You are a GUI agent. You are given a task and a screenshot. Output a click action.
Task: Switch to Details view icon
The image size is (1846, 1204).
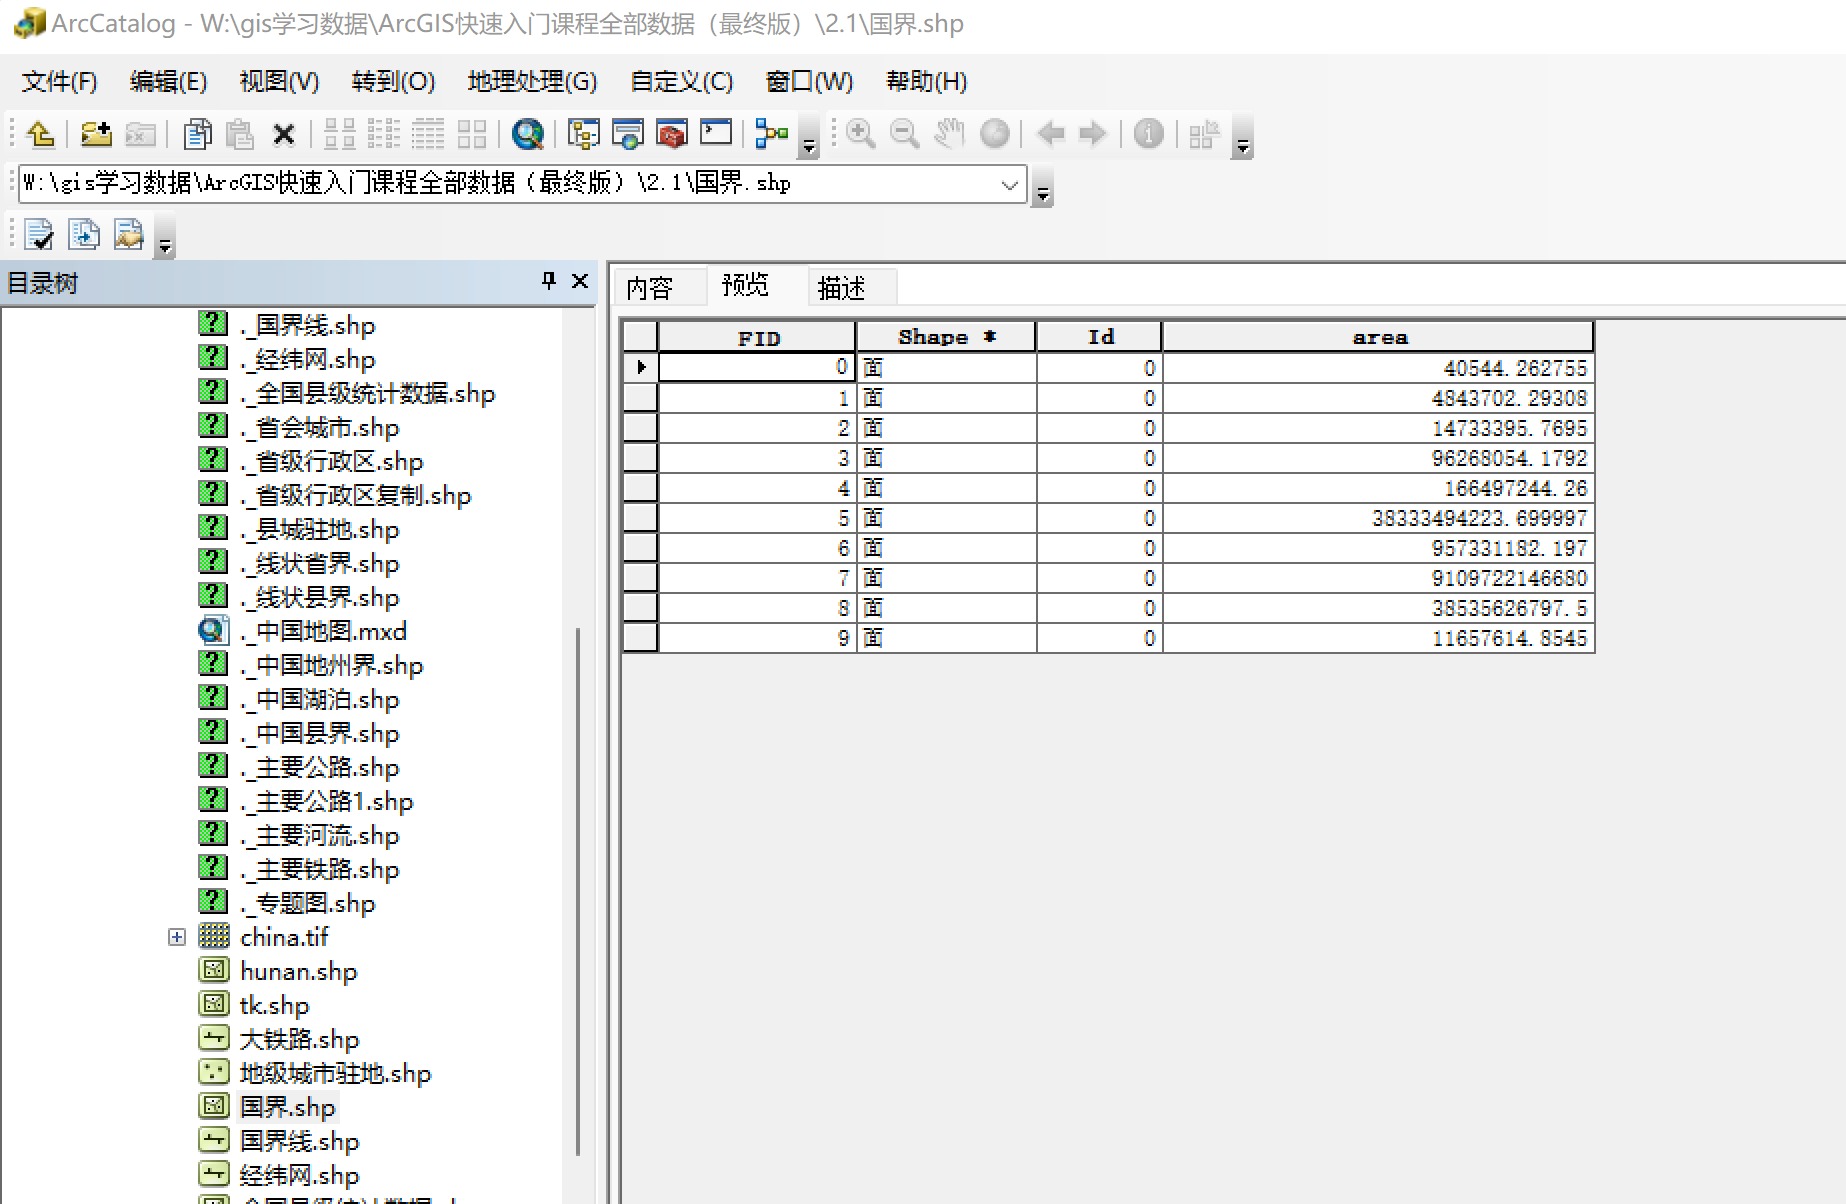(x=428, y=133)
